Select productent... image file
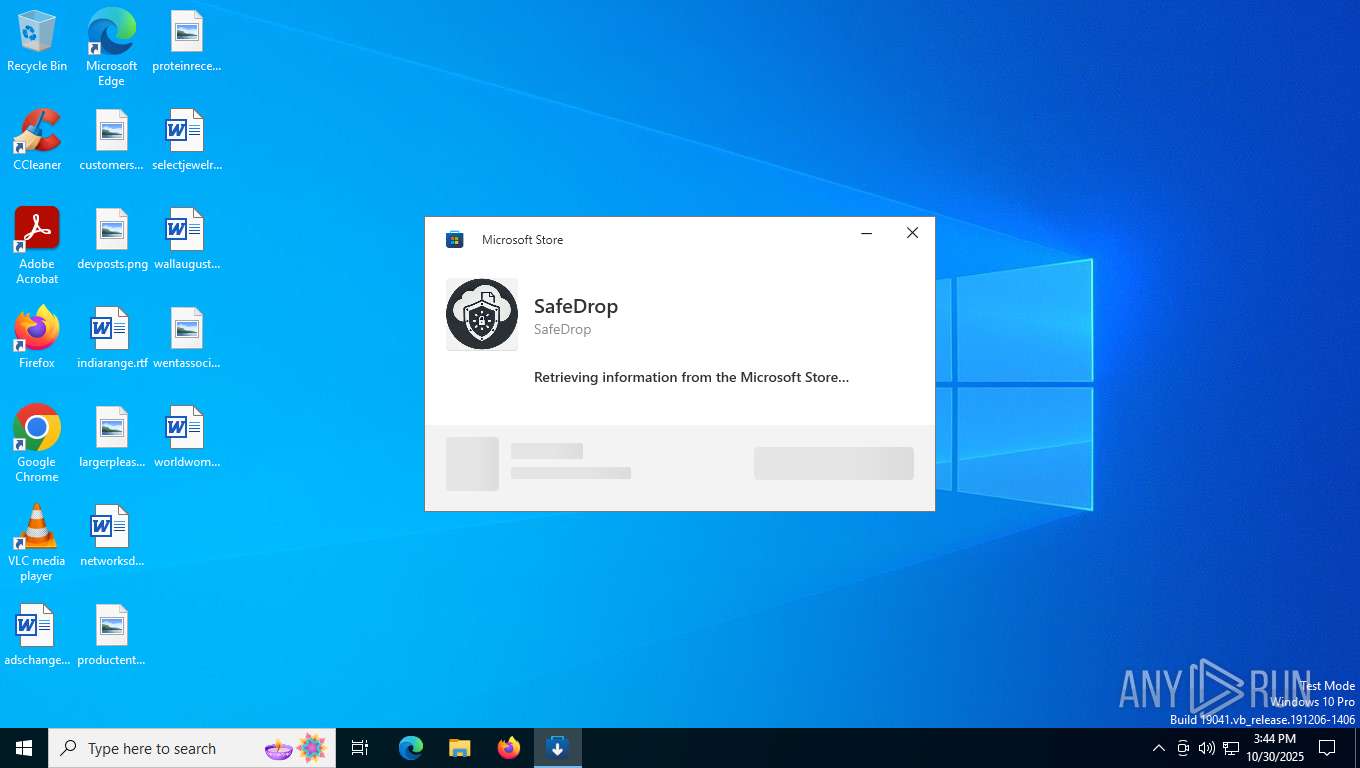 111,635
